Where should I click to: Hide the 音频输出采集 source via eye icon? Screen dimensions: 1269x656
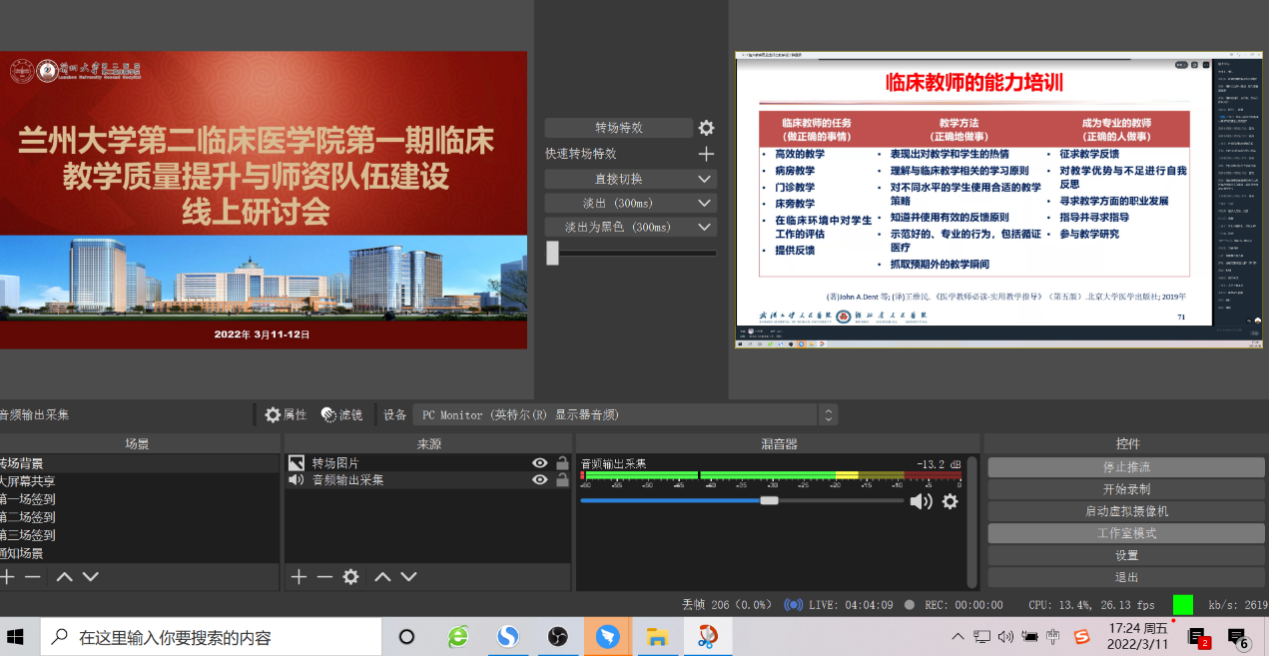pyautogui.click(x=540, y=480)
